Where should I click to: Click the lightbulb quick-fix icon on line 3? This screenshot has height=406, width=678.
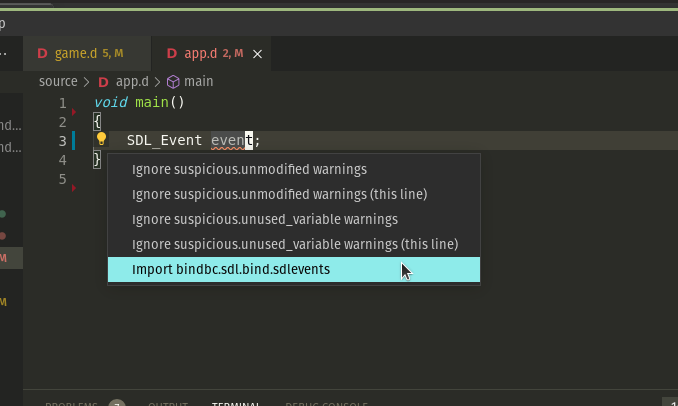pyautogui.click(x=101, y=139)
